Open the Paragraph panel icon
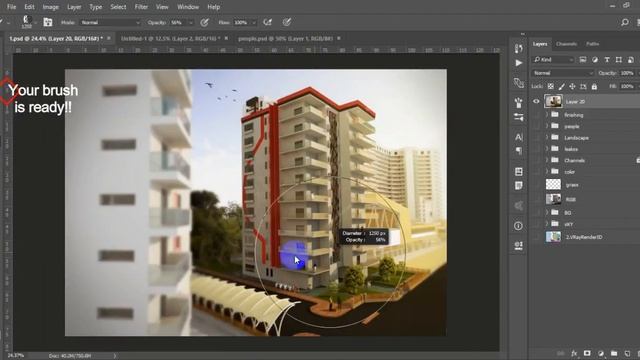Image resolution: width=640 pixels, height=360 pixels. point(518,151)
